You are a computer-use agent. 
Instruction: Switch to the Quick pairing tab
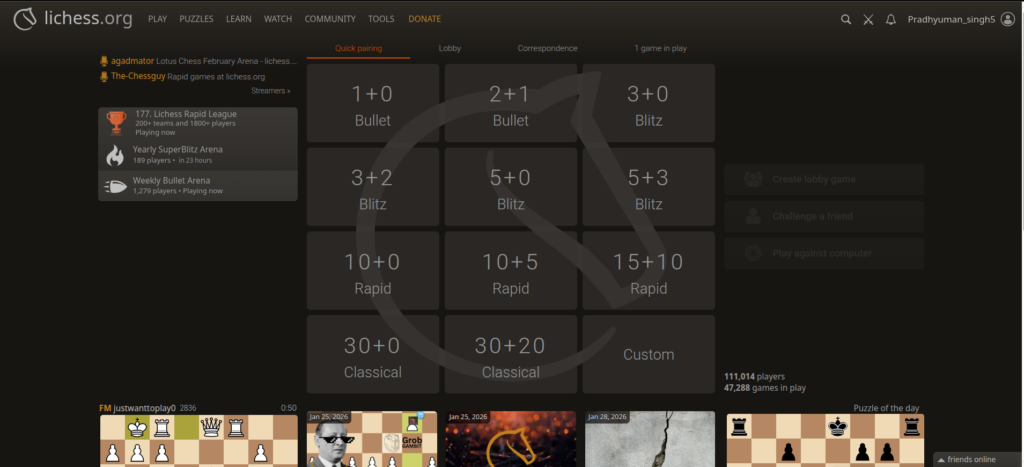[x=359, y=48]
